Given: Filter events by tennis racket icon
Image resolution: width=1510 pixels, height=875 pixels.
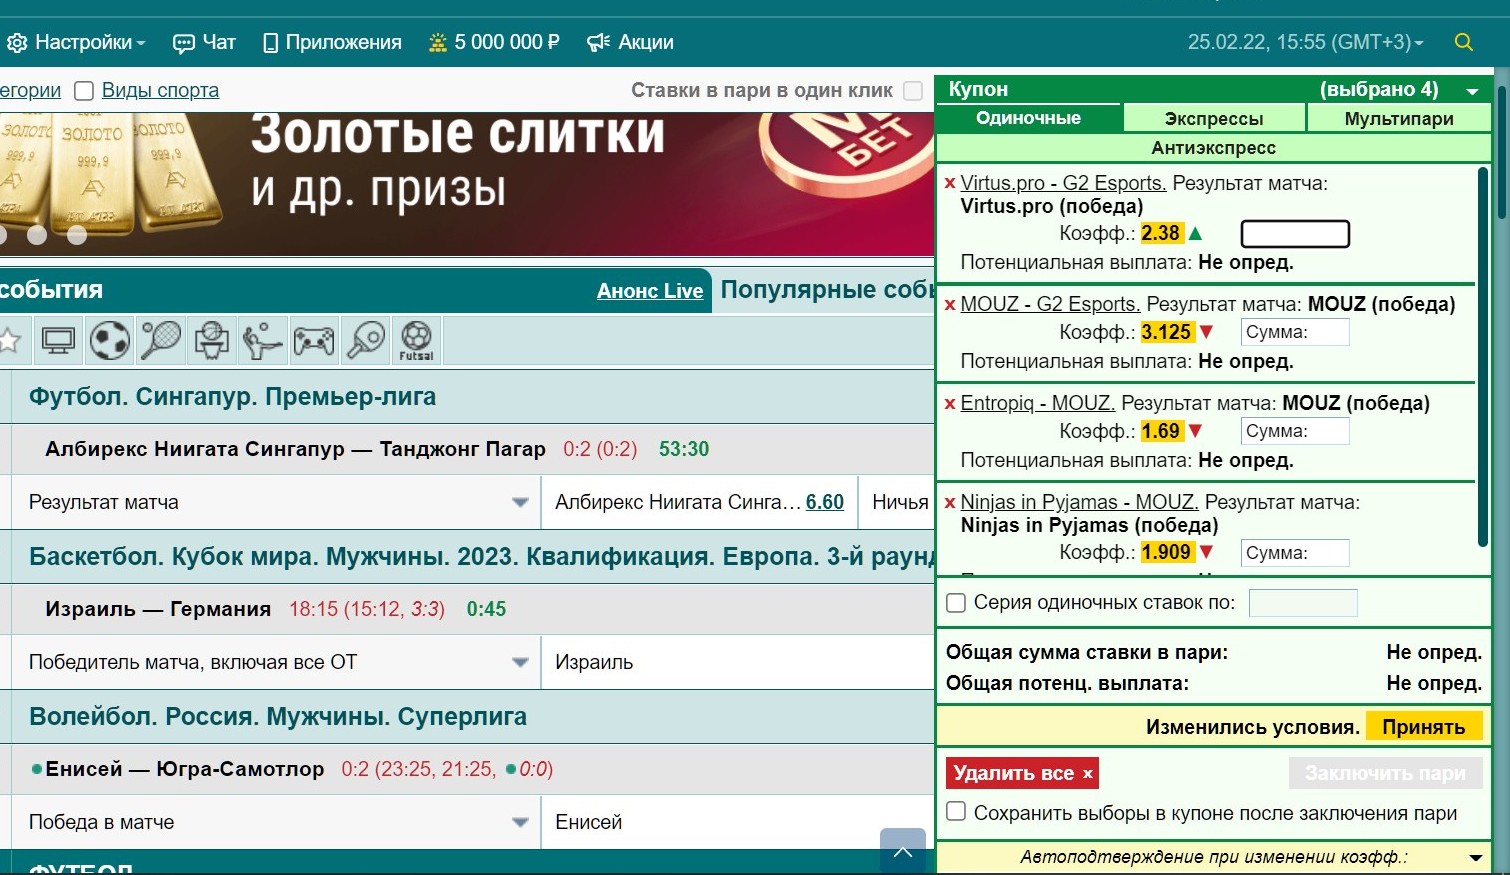Looking at the screenshot, I should 160,340.
